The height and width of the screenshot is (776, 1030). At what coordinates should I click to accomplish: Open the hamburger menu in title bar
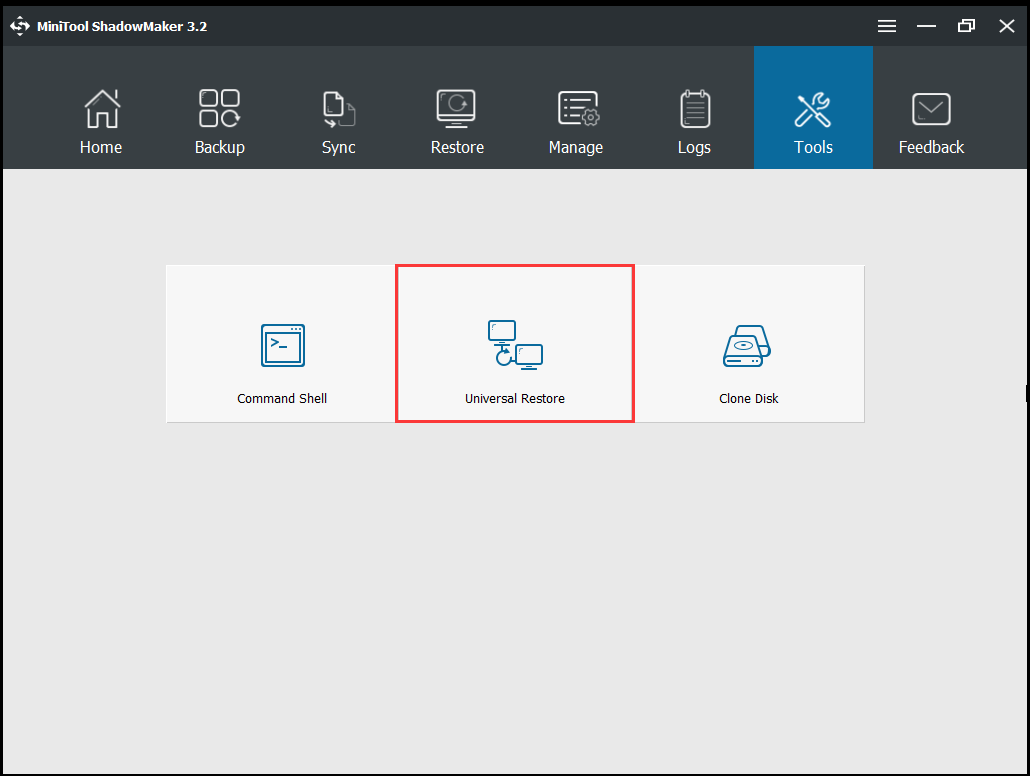point(887,26)
